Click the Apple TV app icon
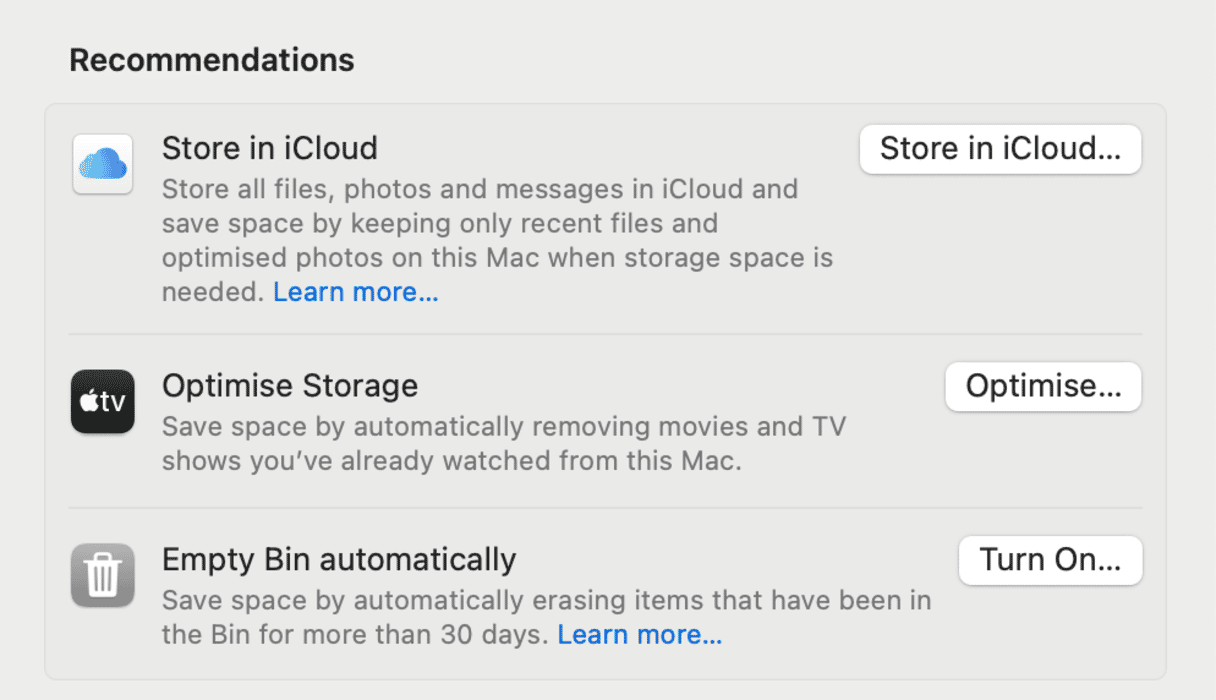 103,402
